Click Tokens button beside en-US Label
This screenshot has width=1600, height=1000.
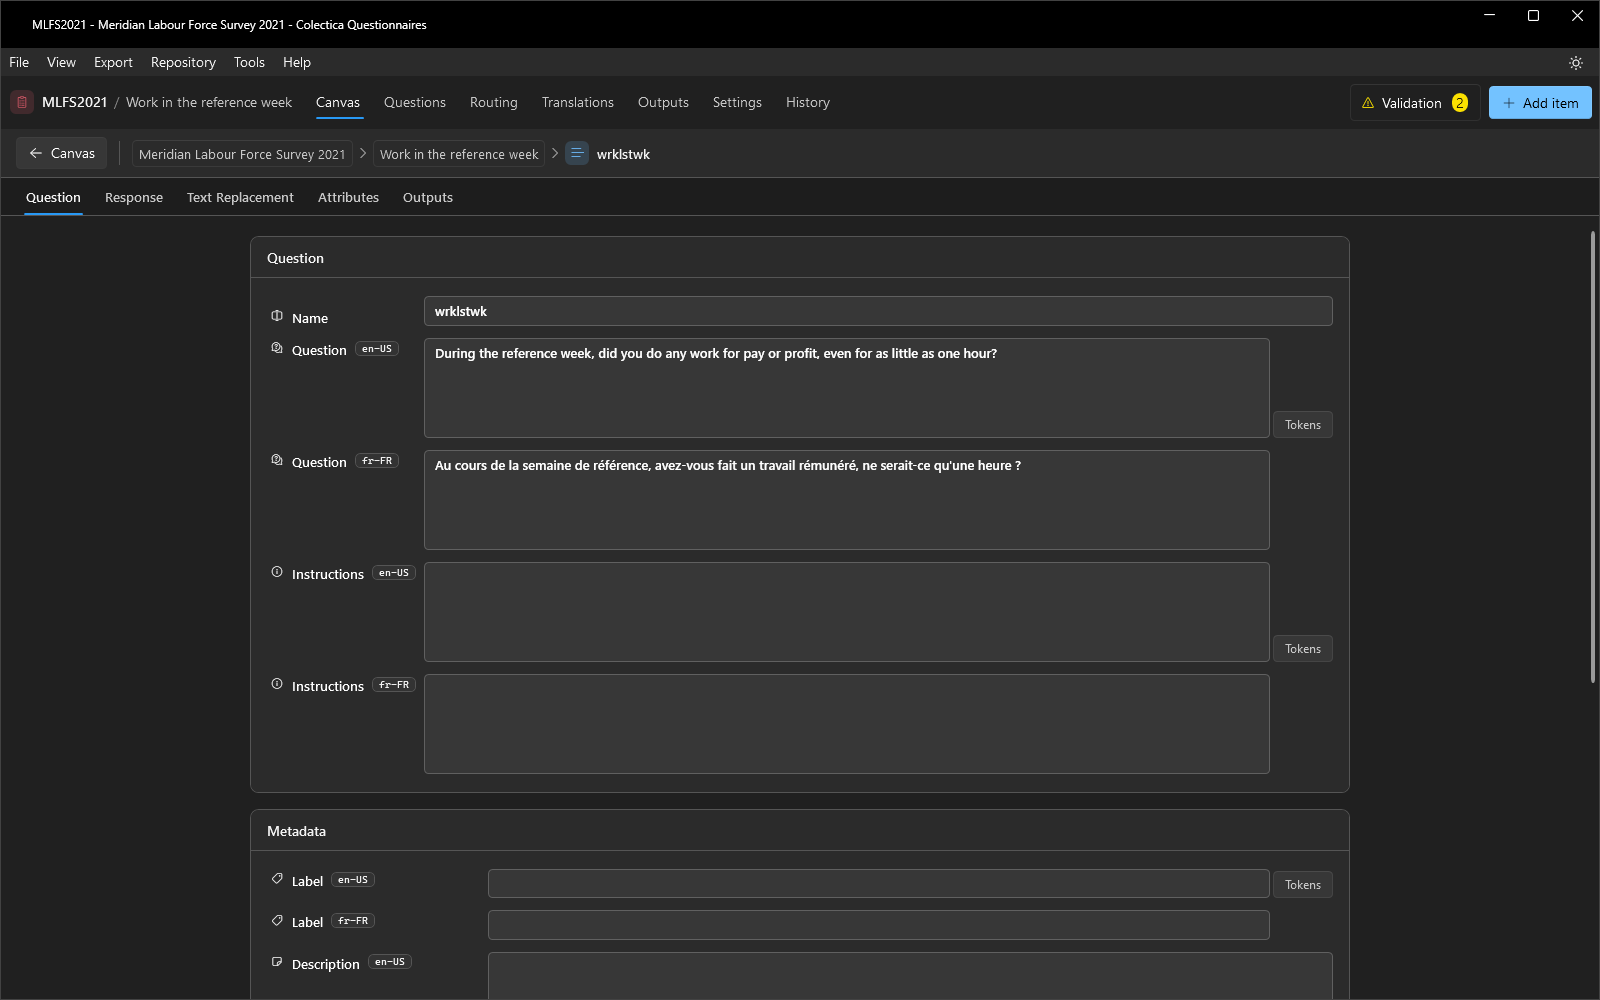coord(1302,885)
